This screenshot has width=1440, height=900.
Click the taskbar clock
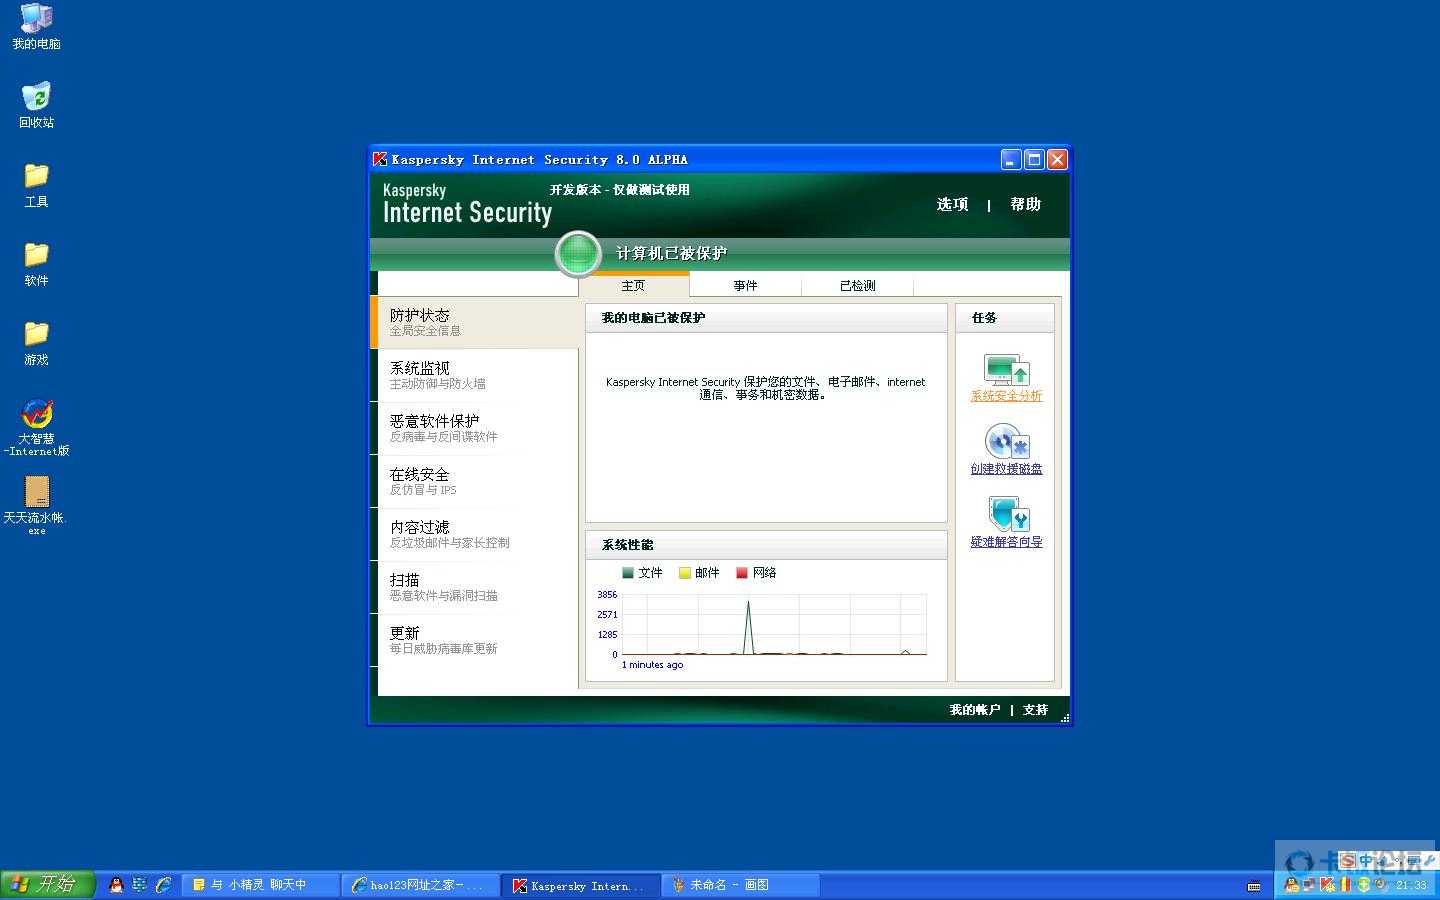pos(1411,885)
